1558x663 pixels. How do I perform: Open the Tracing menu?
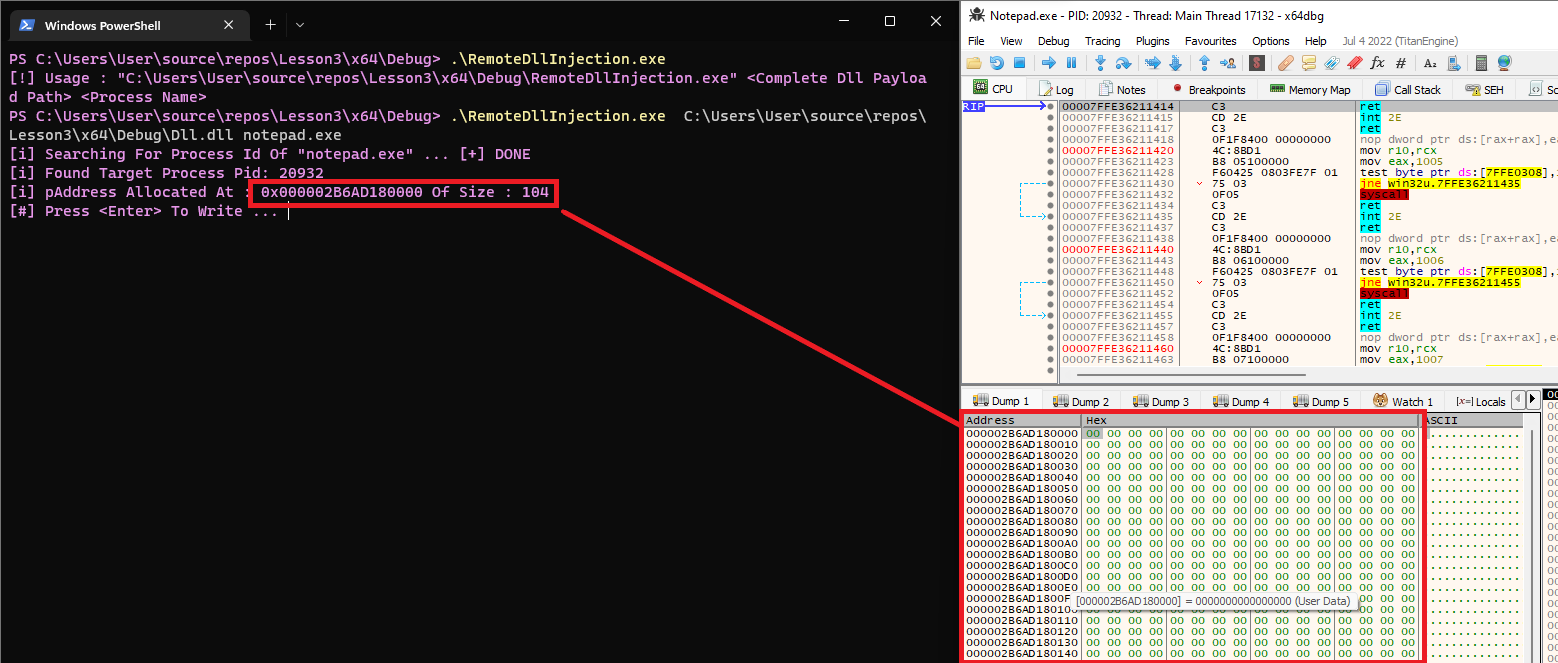(x=1102, y=41)
